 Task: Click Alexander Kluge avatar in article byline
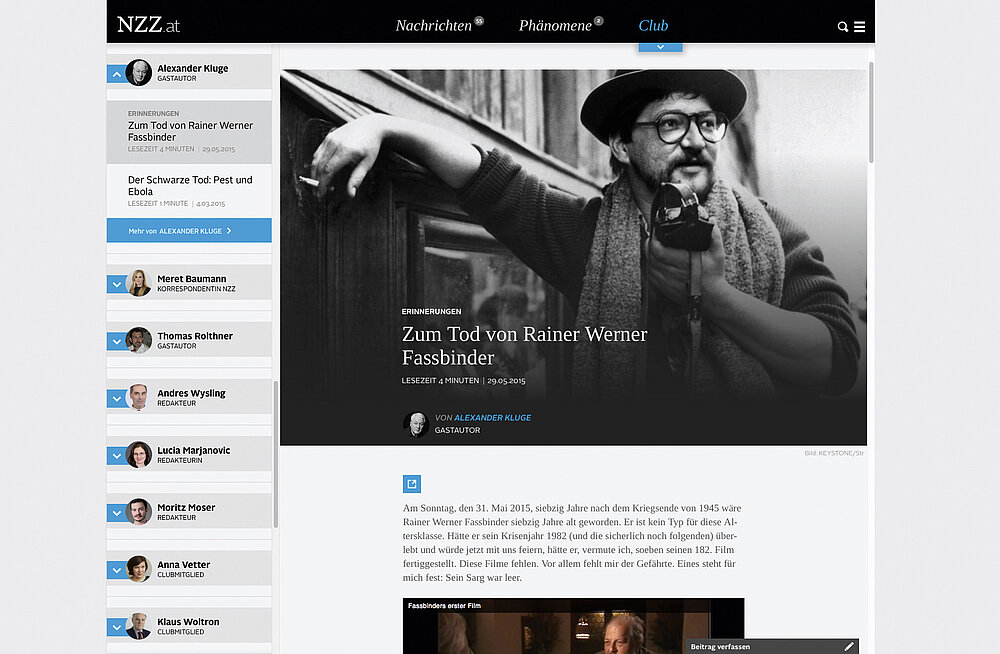415,424
